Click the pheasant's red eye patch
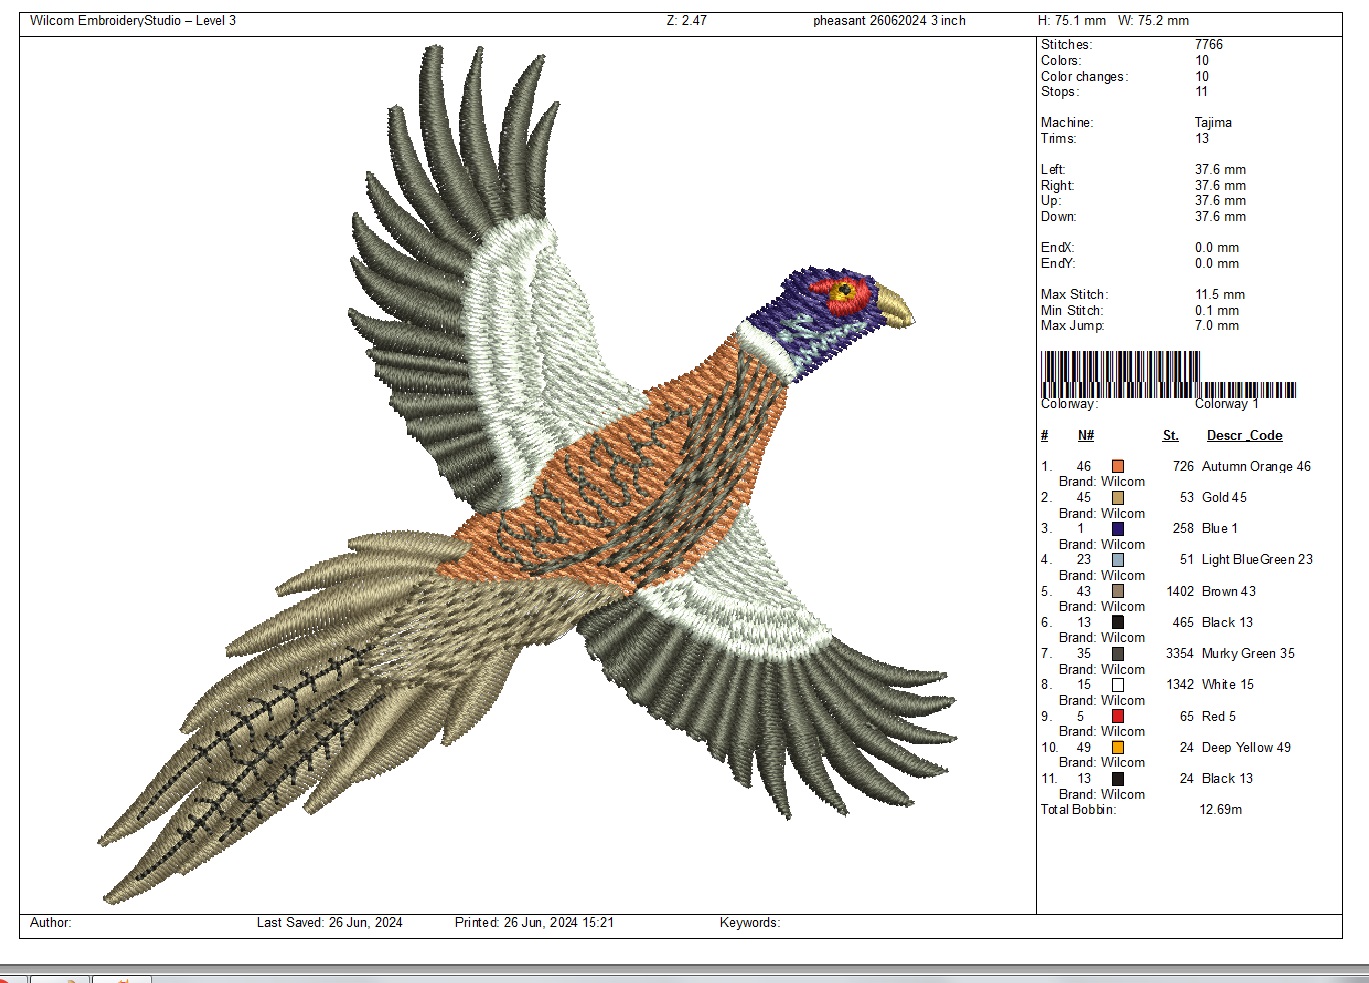 [x=840, y=292]
